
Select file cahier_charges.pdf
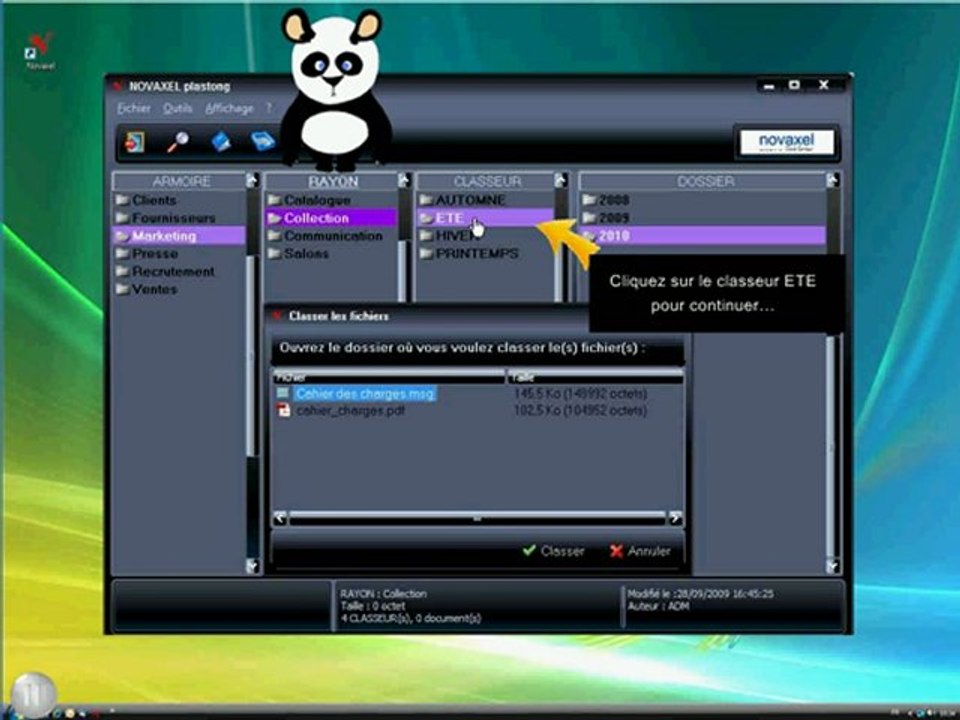tap(351, 411)
